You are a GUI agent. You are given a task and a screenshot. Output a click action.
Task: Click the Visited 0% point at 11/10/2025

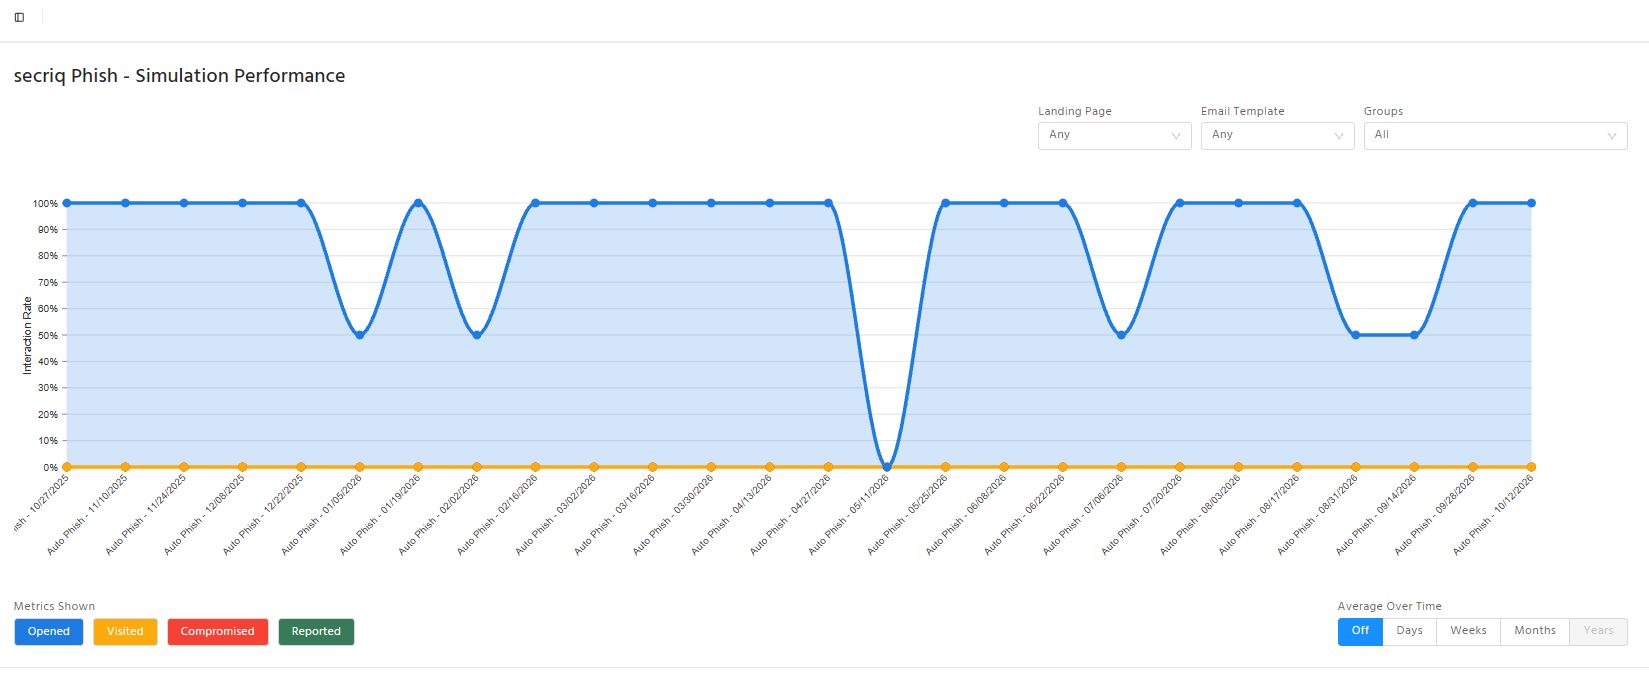[x=125, y=467]
